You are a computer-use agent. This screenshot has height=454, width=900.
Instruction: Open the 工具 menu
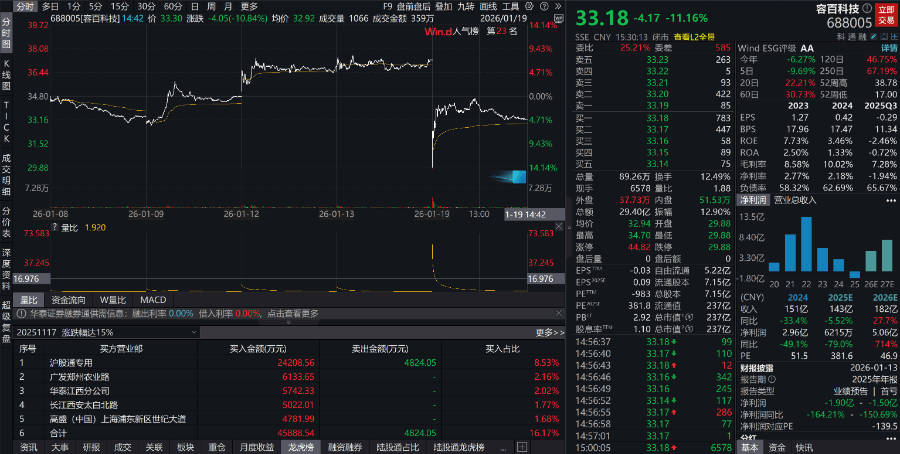[510, 6]
